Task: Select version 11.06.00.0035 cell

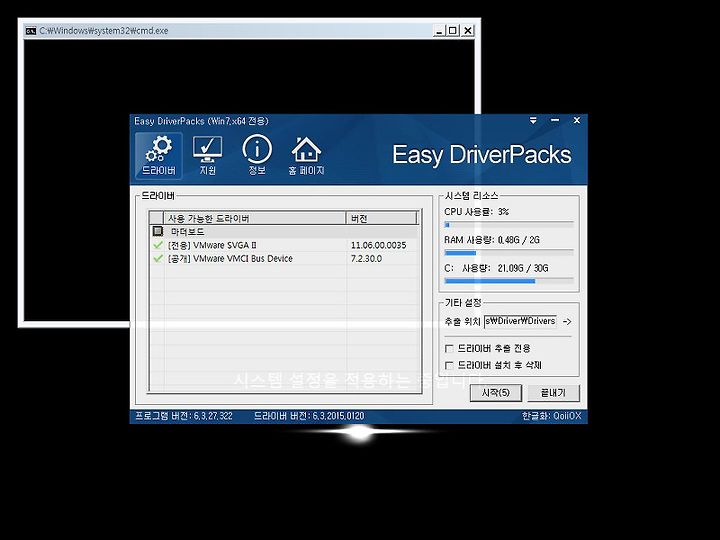Action: (378, 245)
